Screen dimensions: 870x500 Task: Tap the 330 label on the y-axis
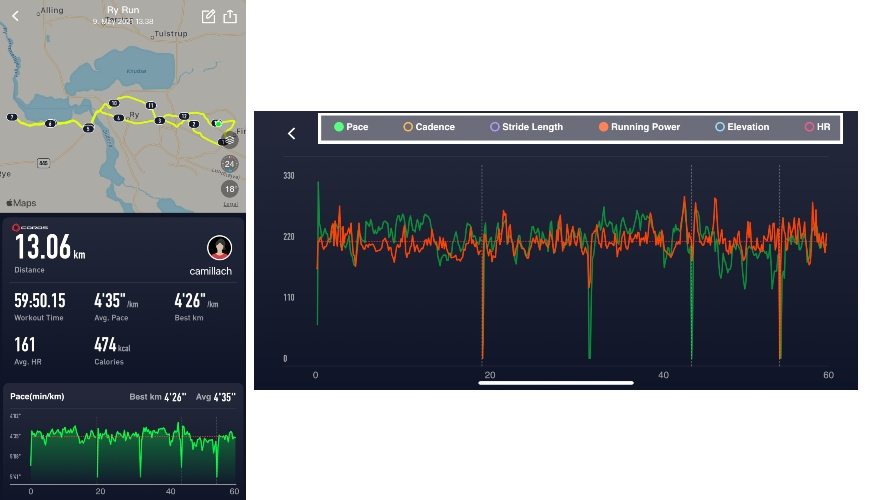coord(289,176)
